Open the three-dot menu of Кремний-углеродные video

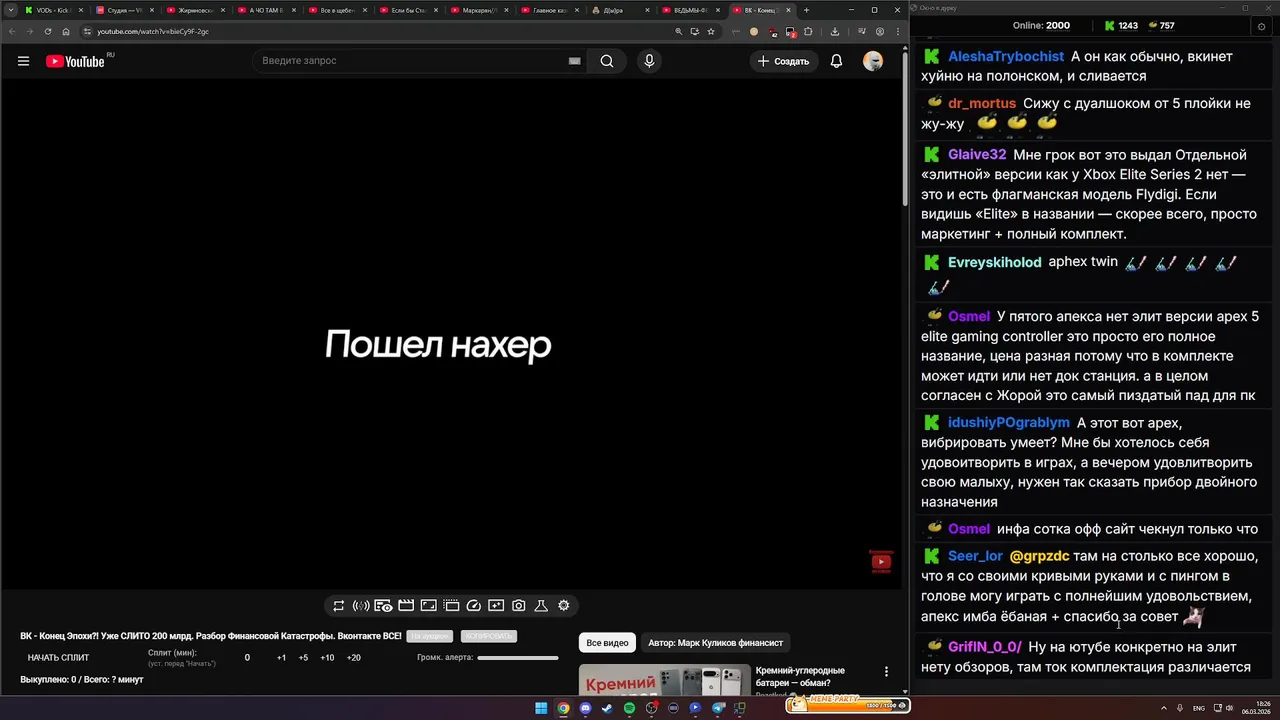click(x=885, y=672)
